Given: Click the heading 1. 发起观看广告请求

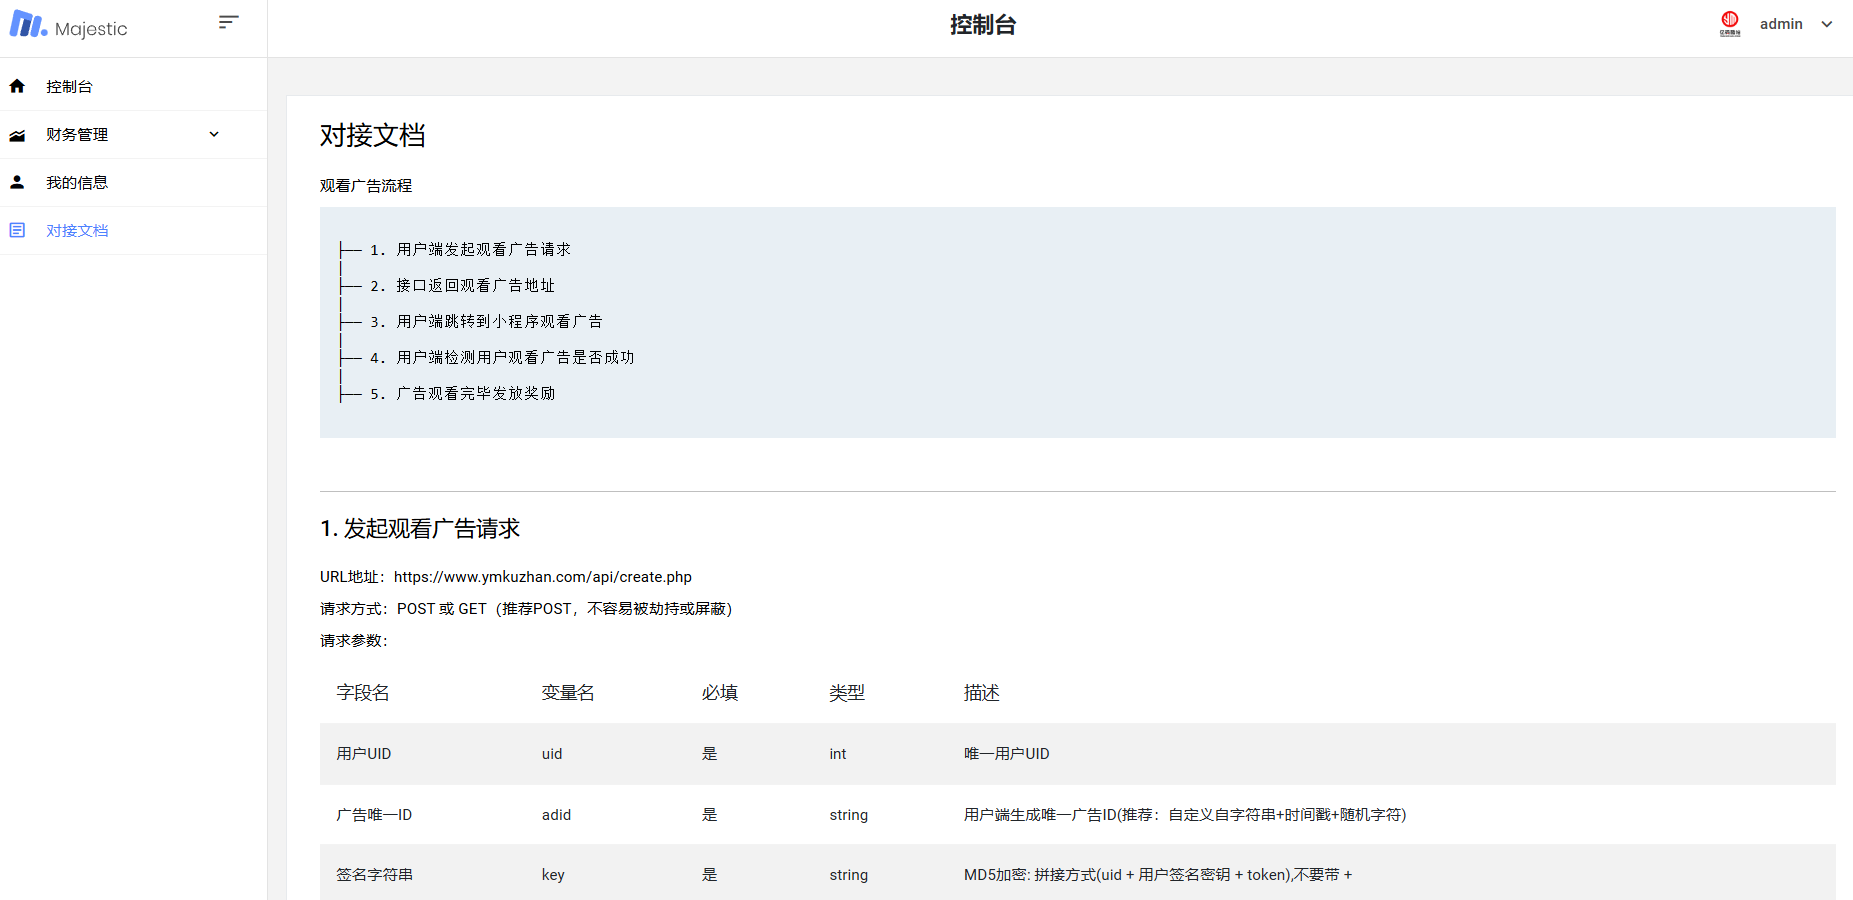Looking at the screenshot, I should 420,528.
